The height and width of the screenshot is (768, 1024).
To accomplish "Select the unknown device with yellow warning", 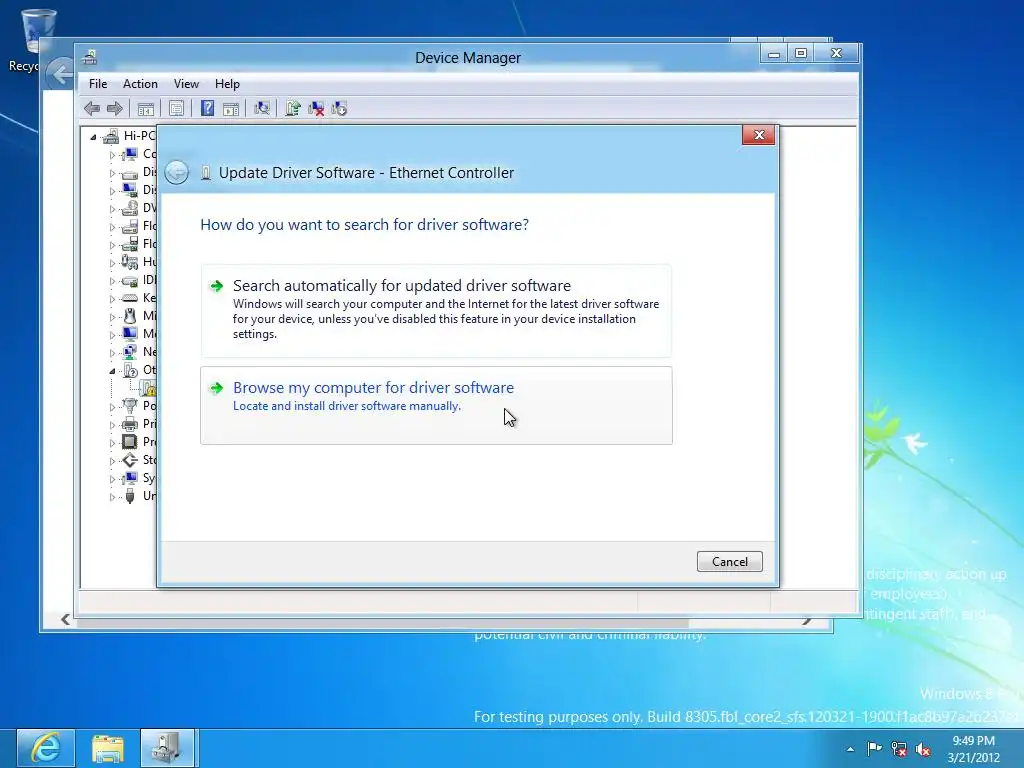I will [148, 388].
